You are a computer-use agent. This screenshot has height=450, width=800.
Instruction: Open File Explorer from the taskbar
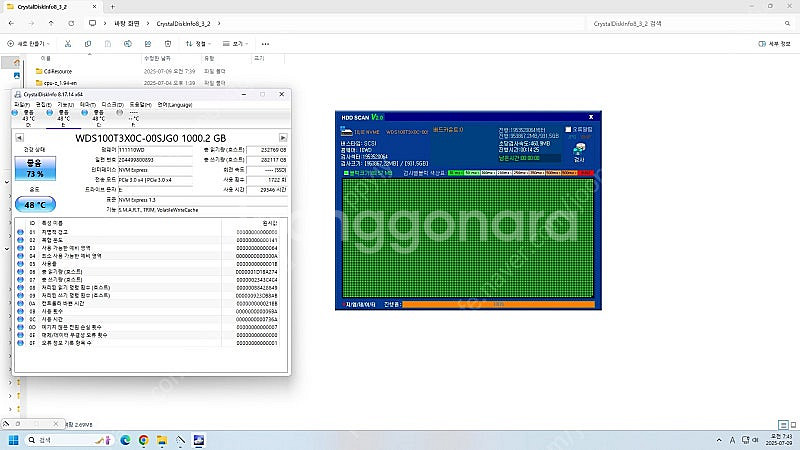click(x=162, y=440)
